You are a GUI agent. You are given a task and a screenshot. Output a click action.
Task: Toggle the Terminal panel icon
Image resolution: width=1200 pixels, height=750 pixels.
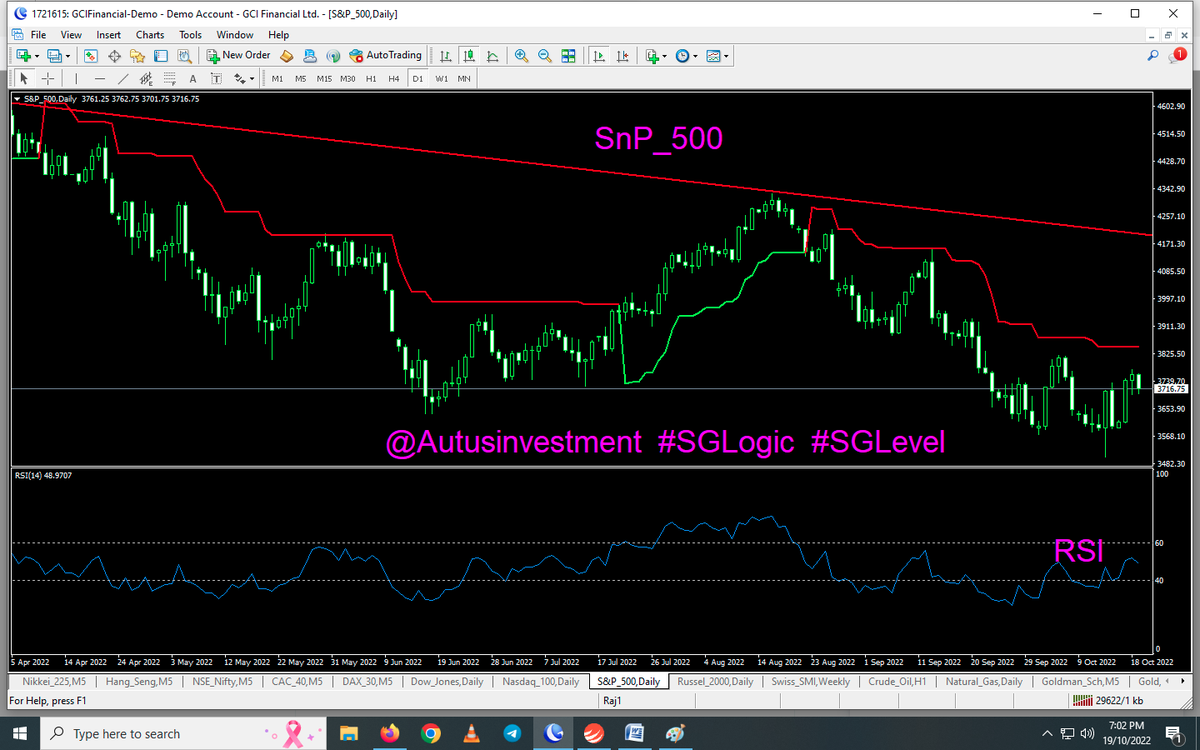click(x=160, y=56)
